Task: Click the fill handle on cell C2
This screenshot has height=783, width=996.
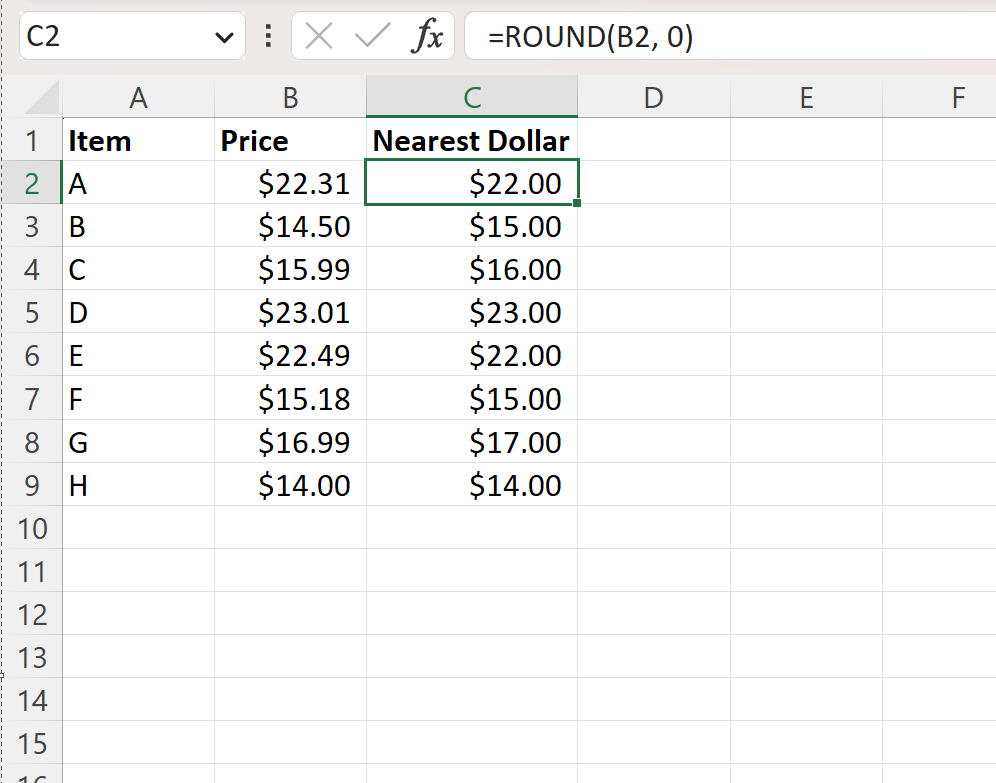Action: (x=577, y=203)
